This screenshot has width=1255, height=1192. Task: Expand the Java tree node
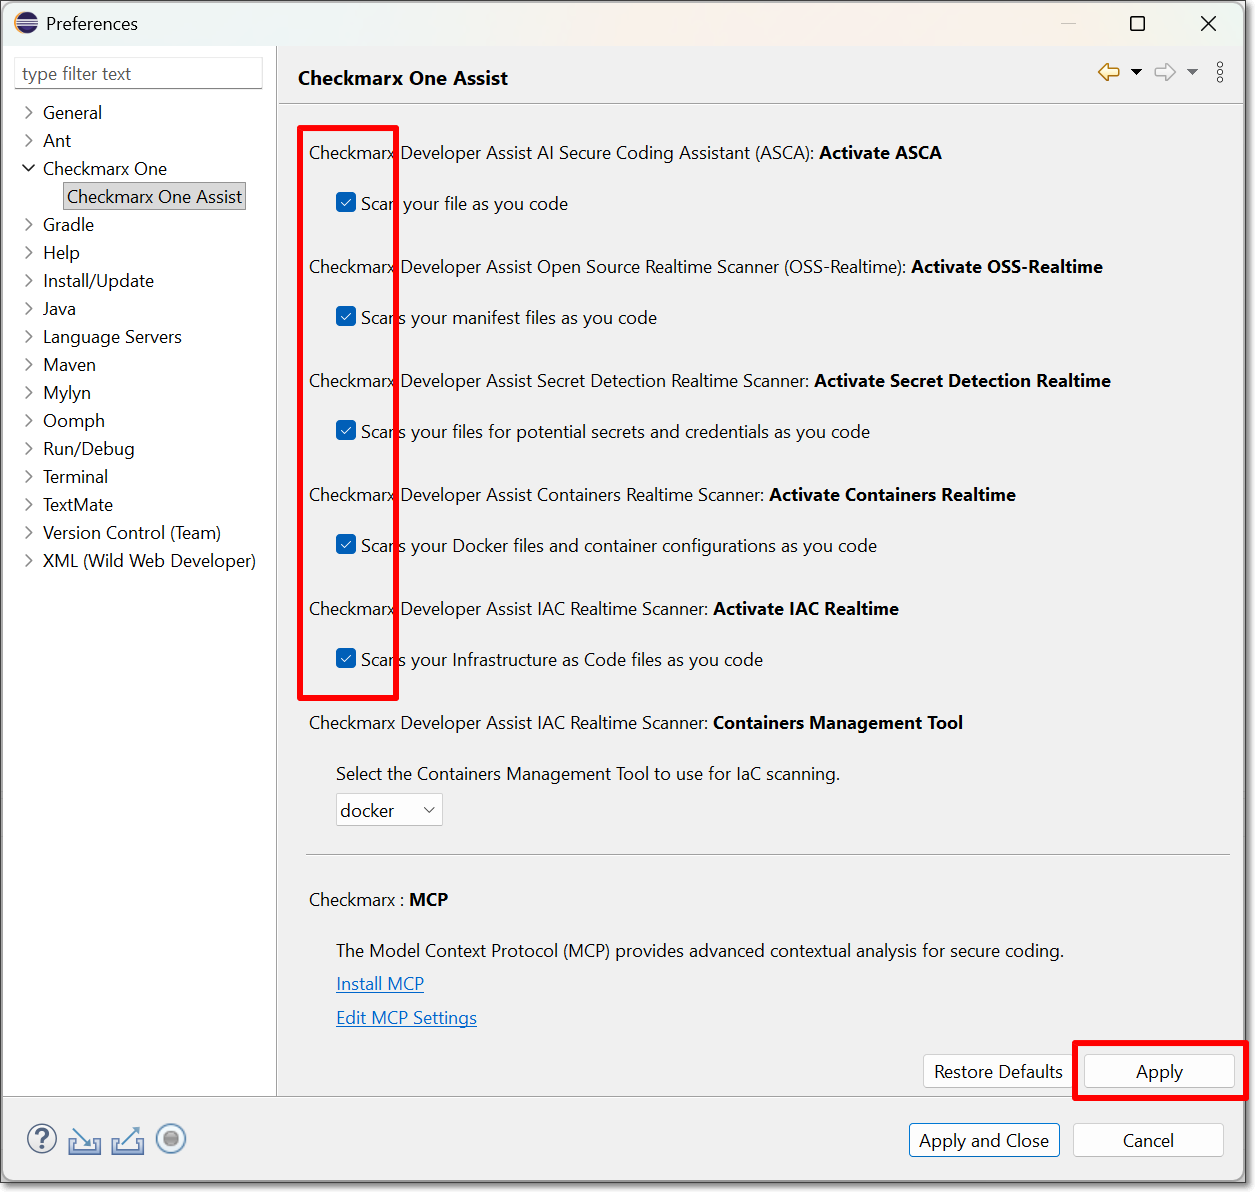click(x=29, y=308)
